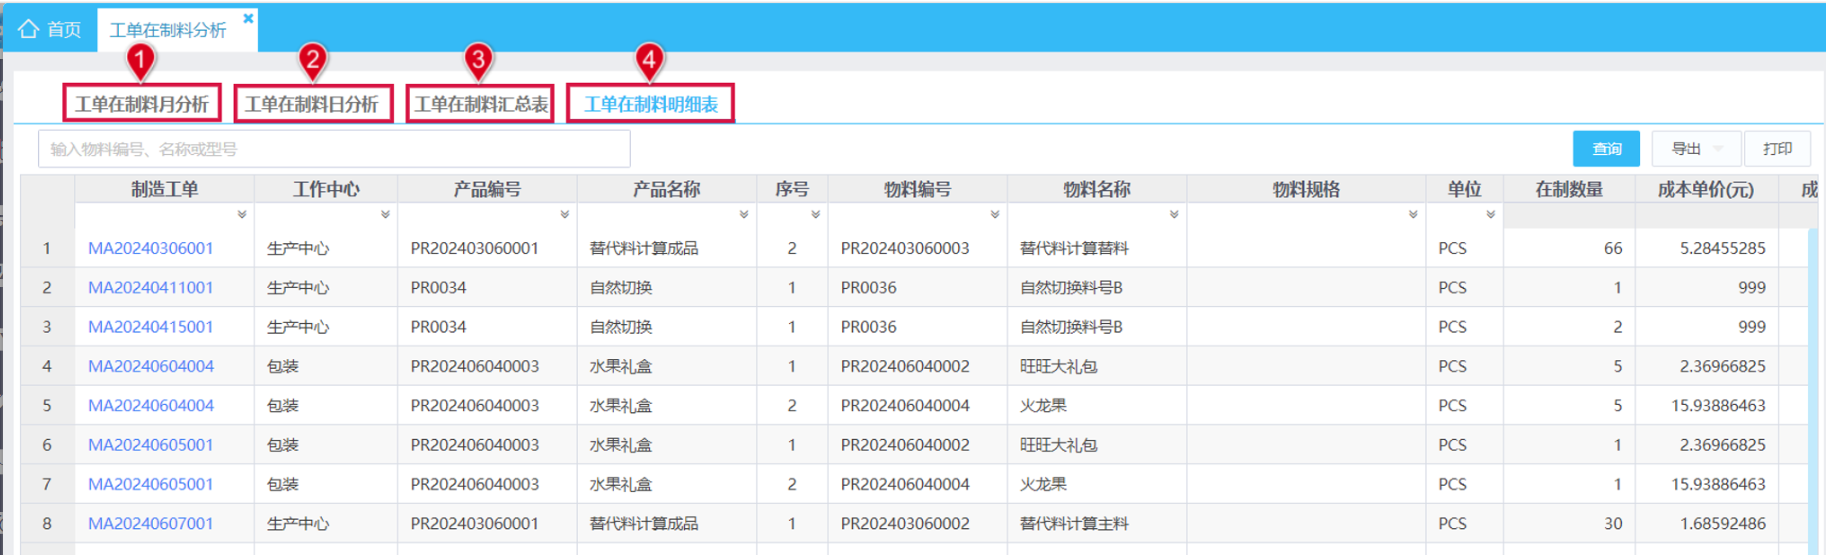This screenshot has width=1826, height=555.
Task: Open the 工单在制料明细表 tab
Action: [x=651, y=104]
